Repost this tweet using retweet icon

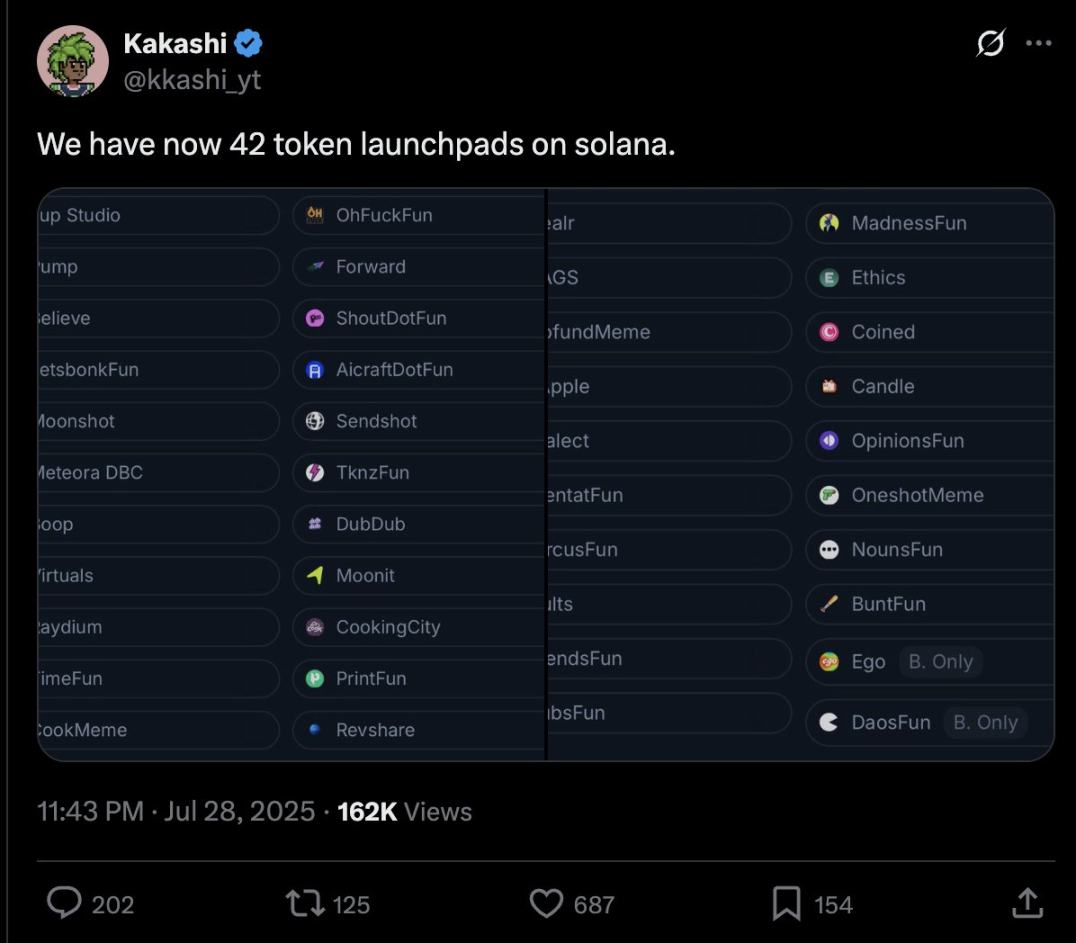[302, 904]
